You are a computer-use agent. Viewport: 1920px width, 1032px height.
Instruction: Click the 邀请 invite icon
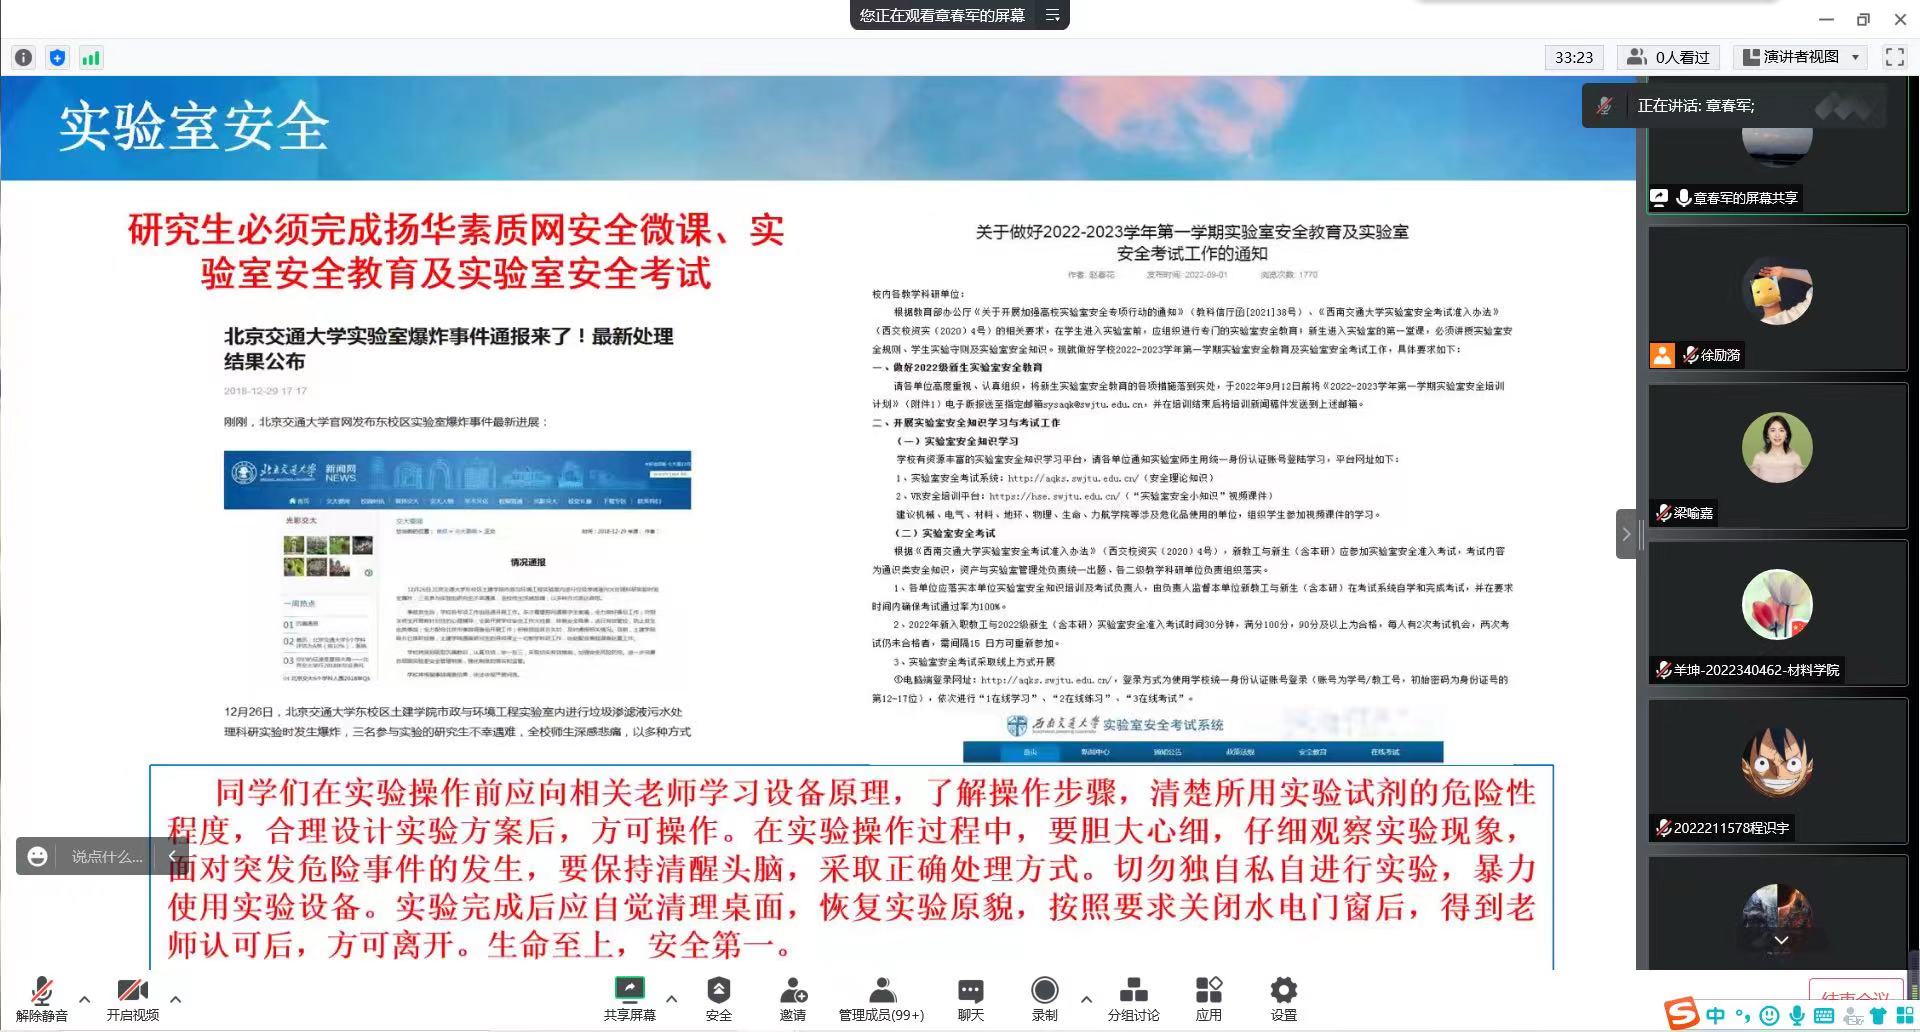coord(793,992)
